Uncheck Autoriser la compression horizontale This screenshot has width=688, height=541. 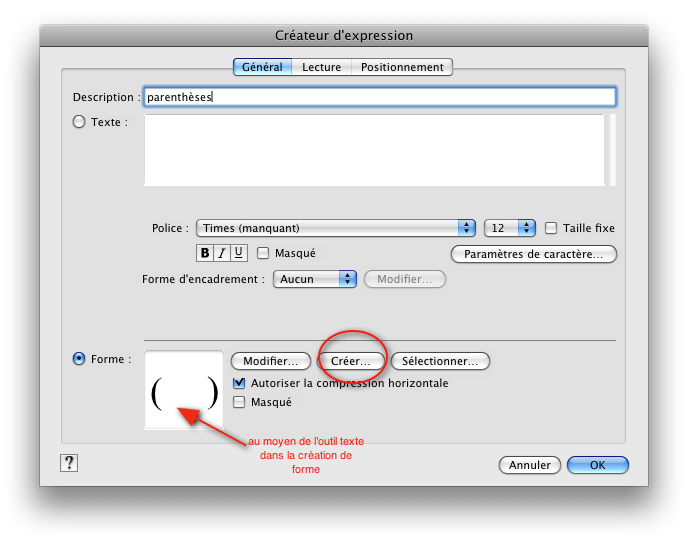coord(239,383)
